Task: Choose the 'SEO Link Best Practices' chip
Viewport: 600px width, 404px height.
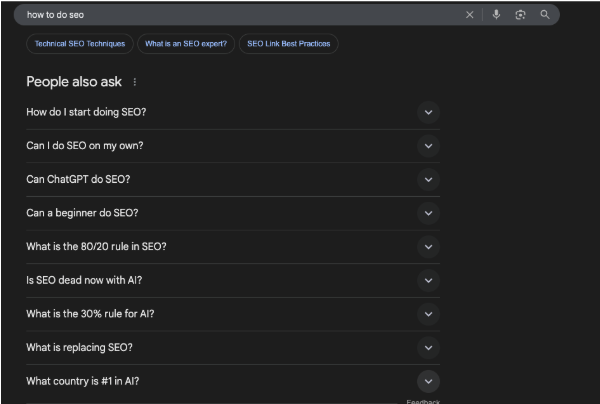Action: [288, 44]
